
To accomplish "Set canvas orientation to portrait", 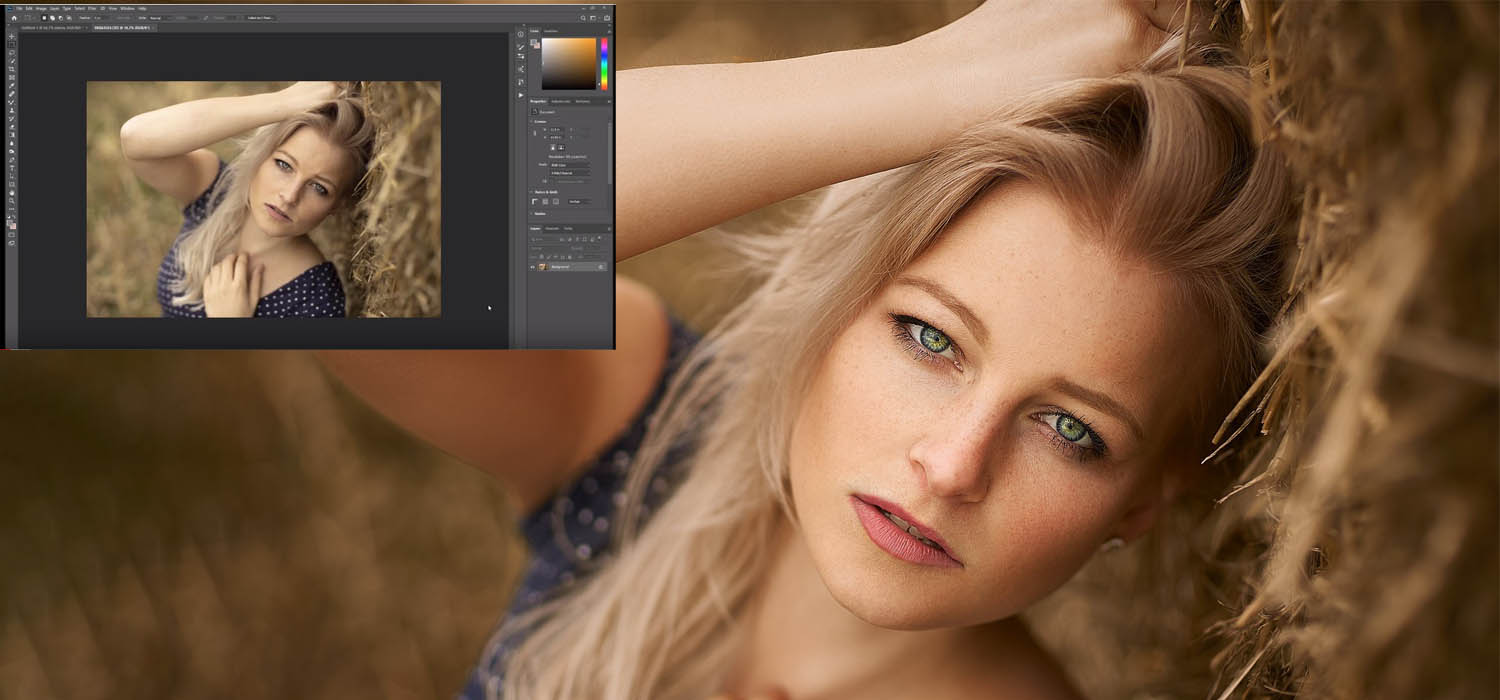I will click(x=552, y=147).
